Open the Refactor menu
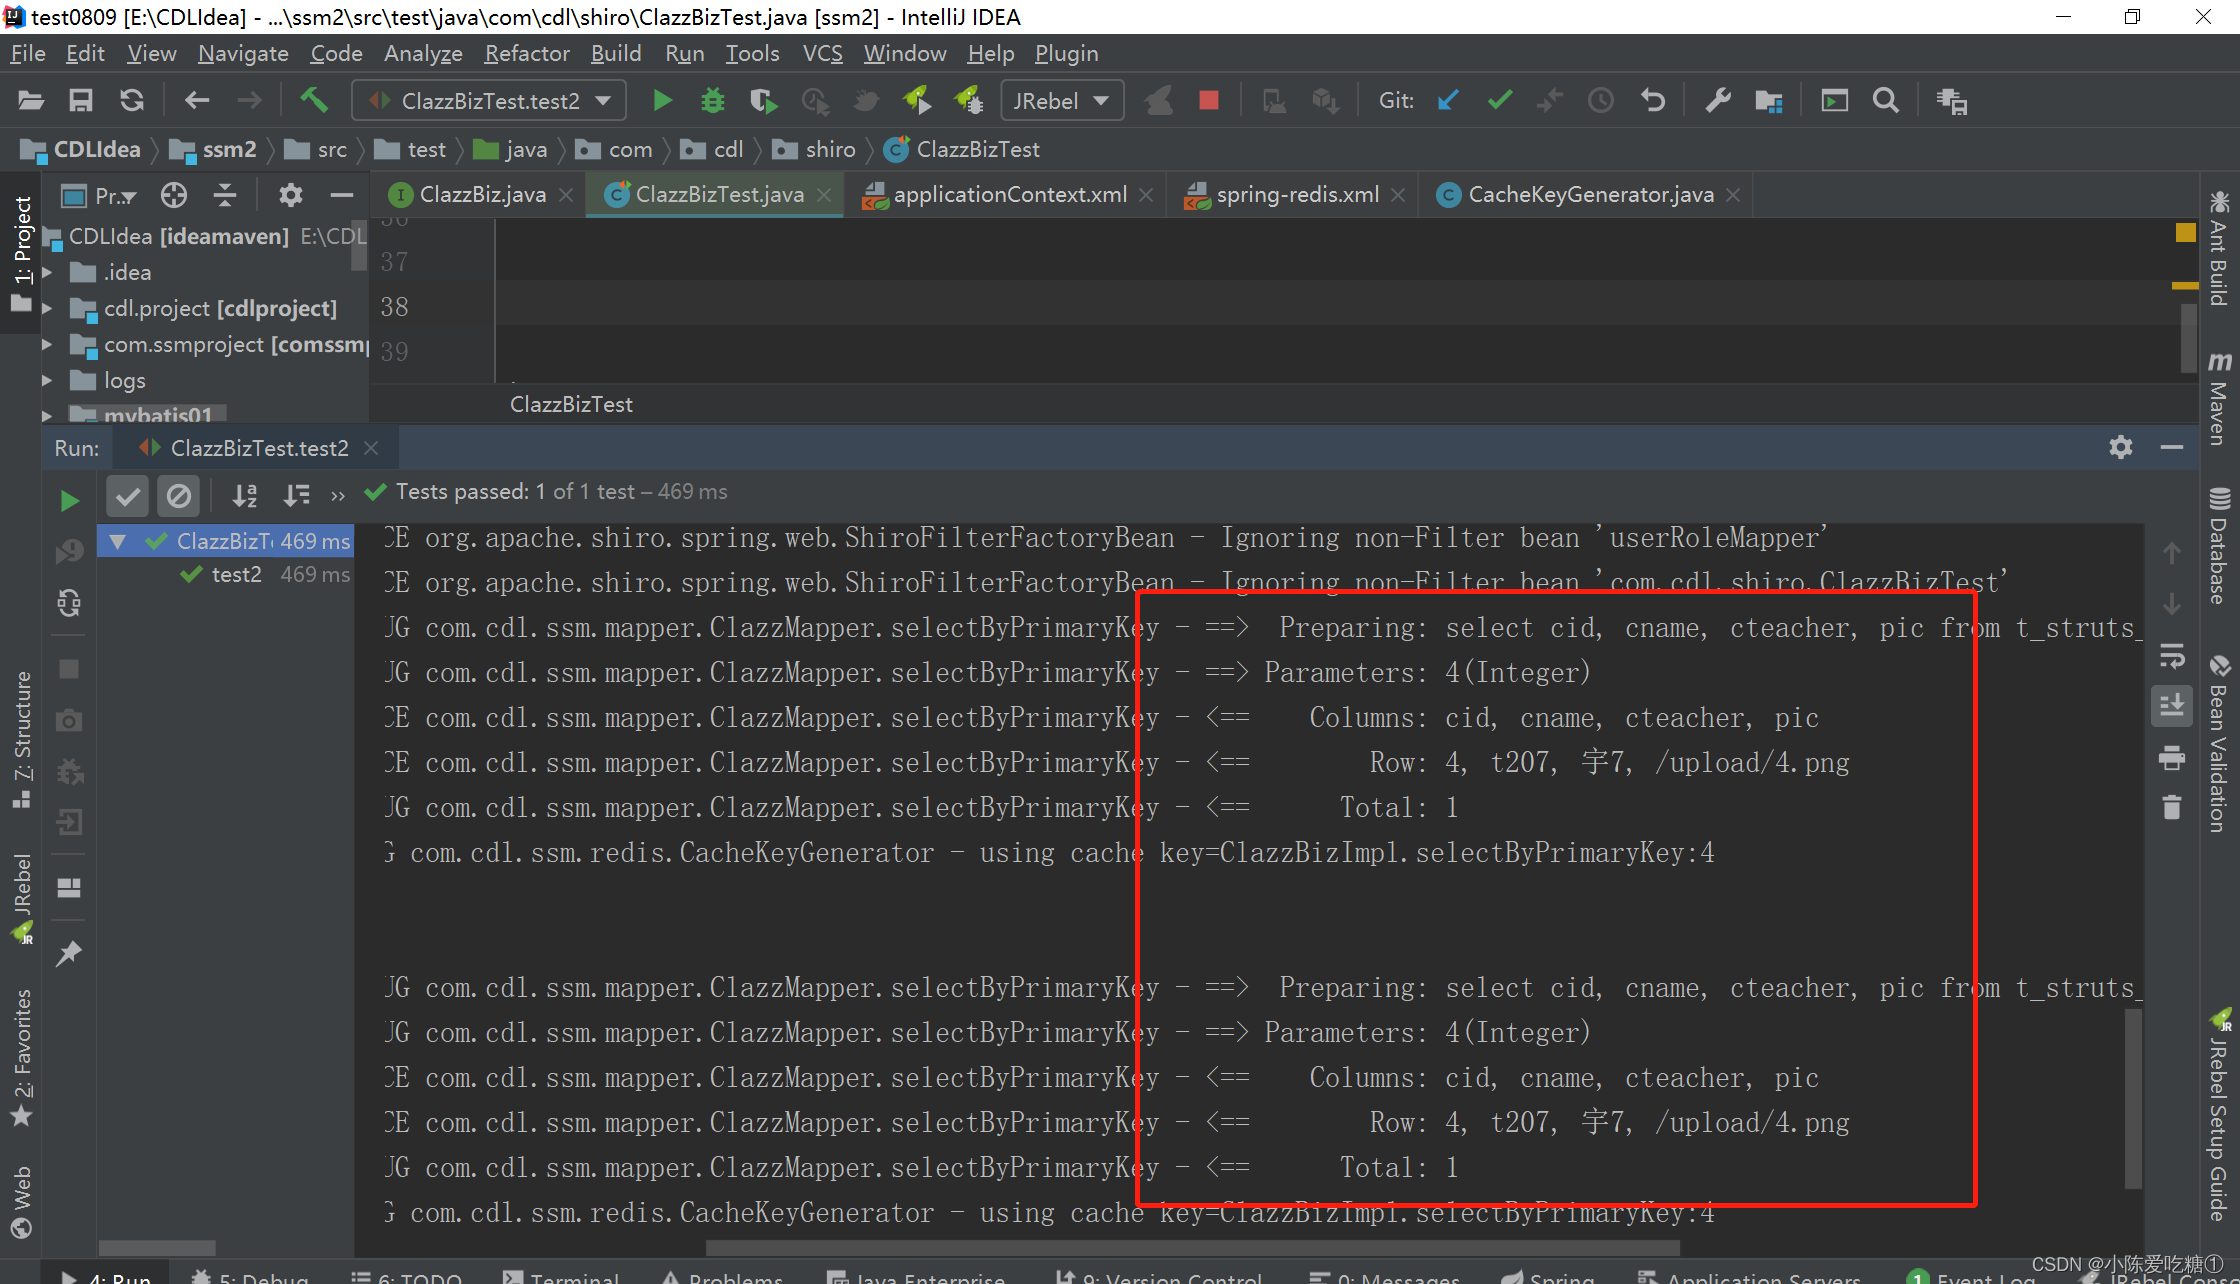Image resolution: width=2240 pixels, height=1284 pixels. tap(526, 53)
